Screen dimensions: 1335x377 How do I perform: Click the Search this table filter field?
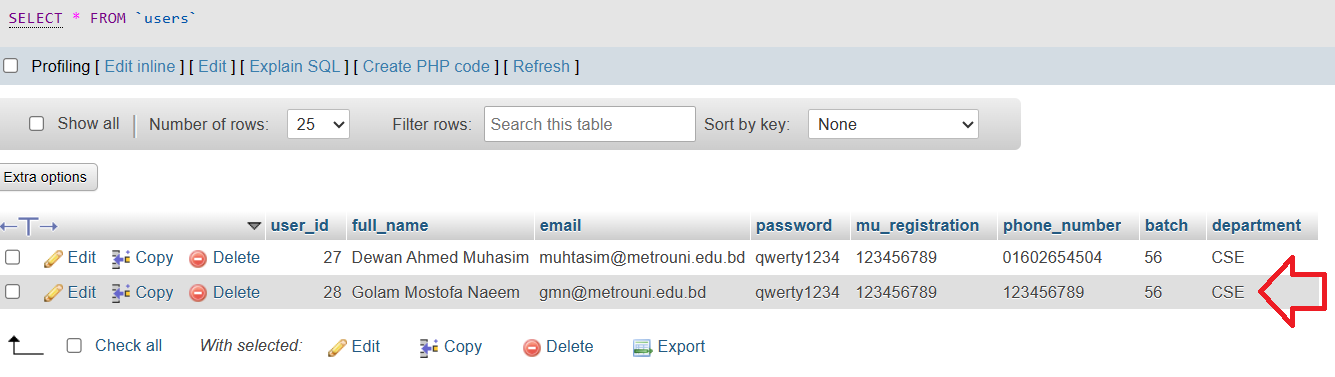(590, 125)
